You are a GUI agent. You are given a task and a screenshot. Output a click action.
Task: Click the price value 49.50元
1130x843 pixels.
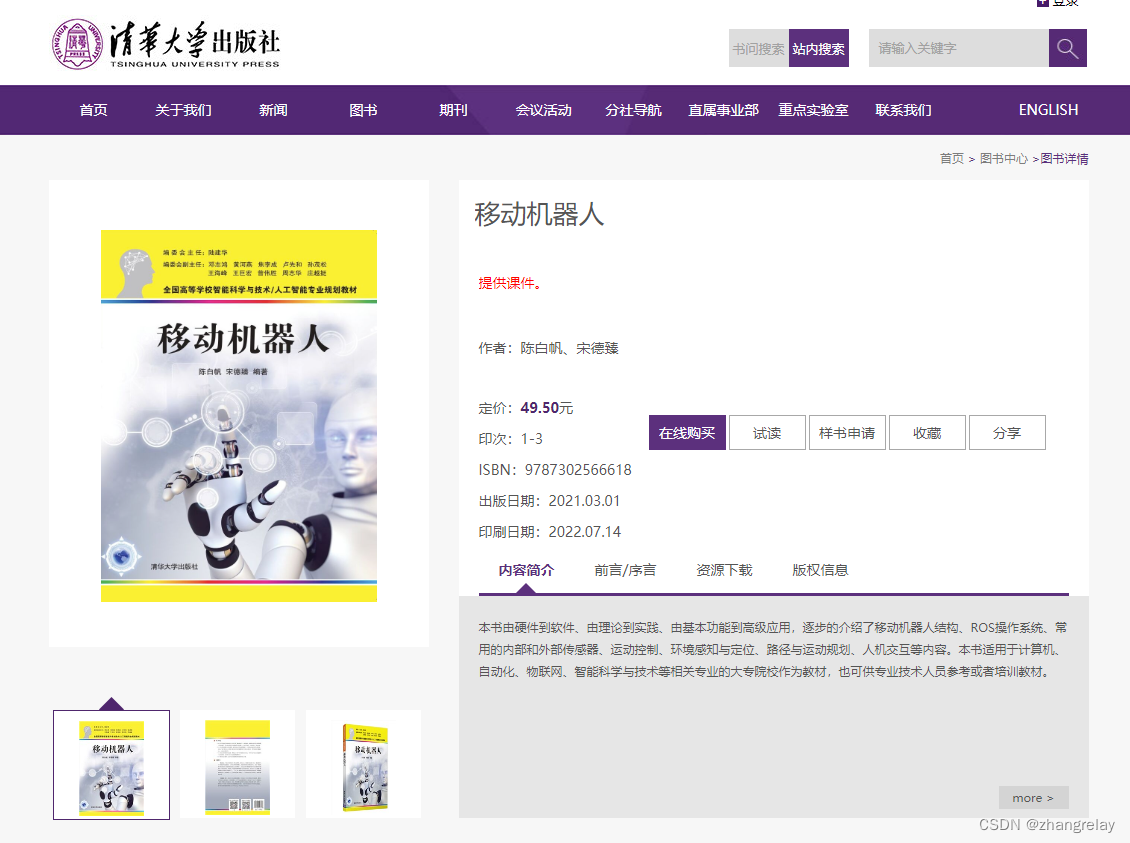547,408
